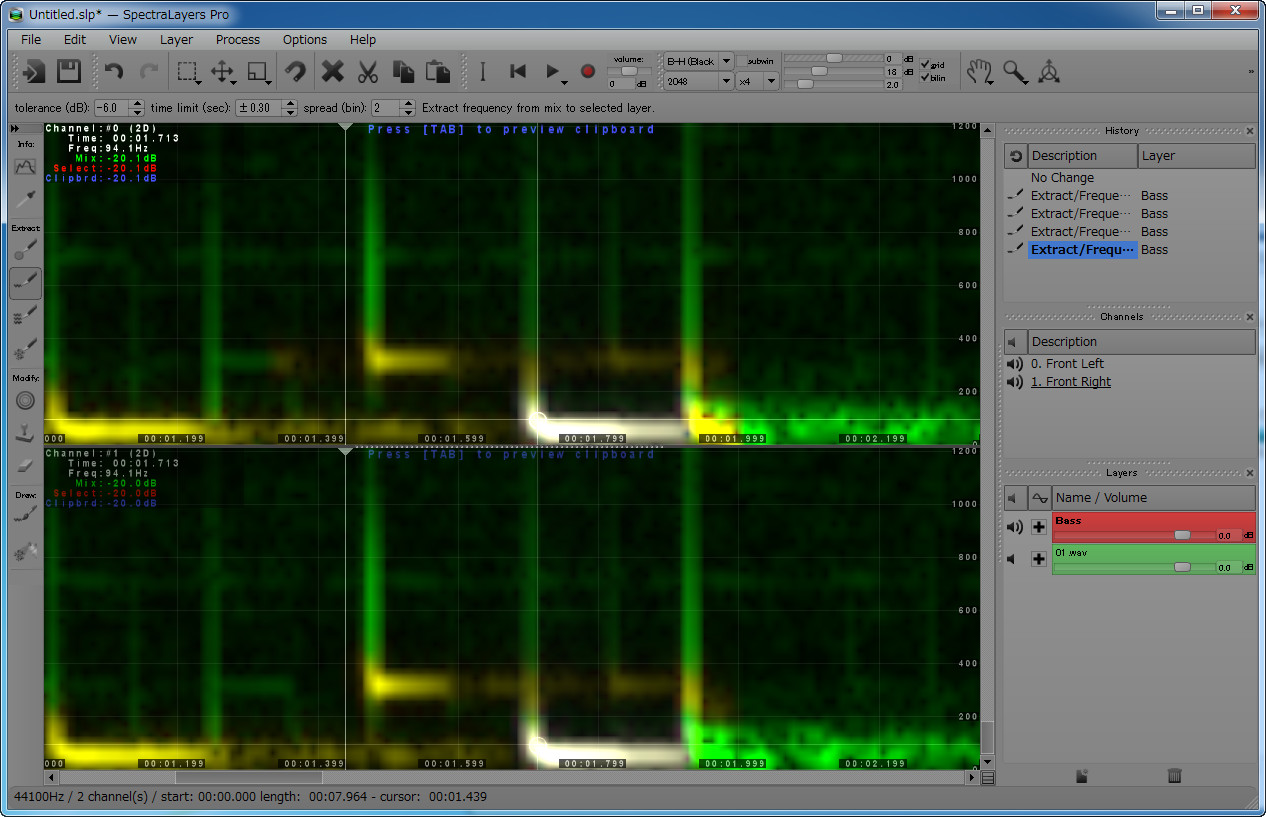Select the move tool with four arrows

pos(222,71)
